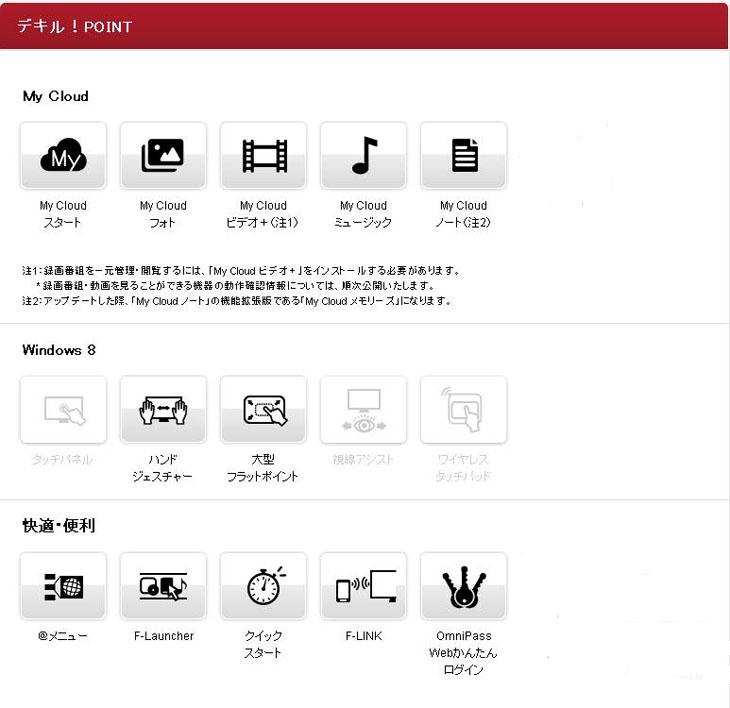The height and width of the screenshot is (708, 730).
Task: Click the footnote line starting with *録画番組・動画
Action: click(235, 285)
